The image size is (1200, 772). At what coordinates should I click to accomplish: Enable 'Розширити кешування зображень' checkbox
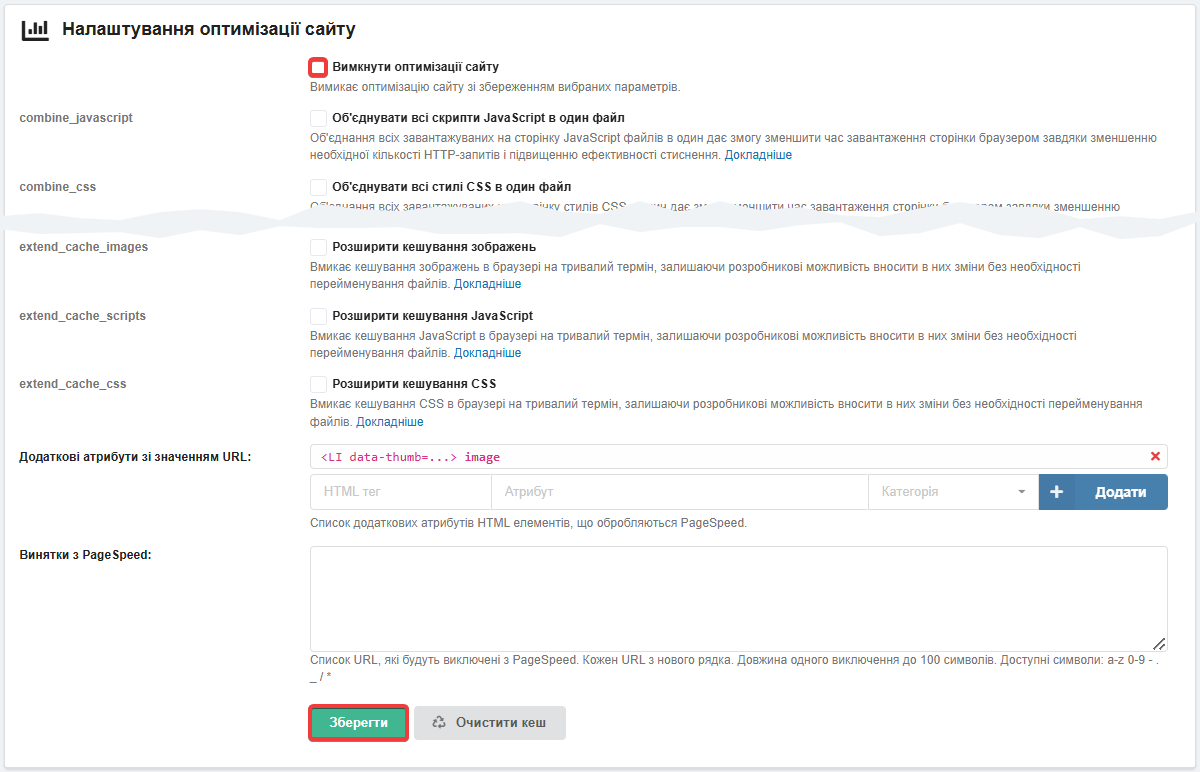(318, 247)
